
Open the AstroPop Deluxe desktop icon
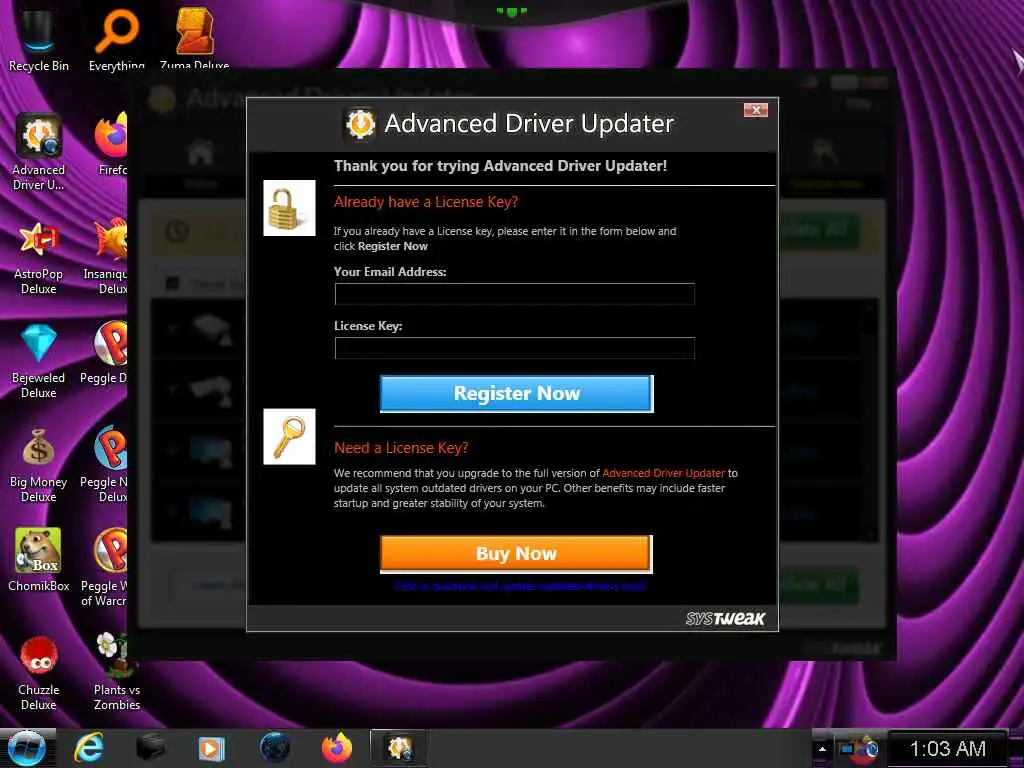pos(39,257)
